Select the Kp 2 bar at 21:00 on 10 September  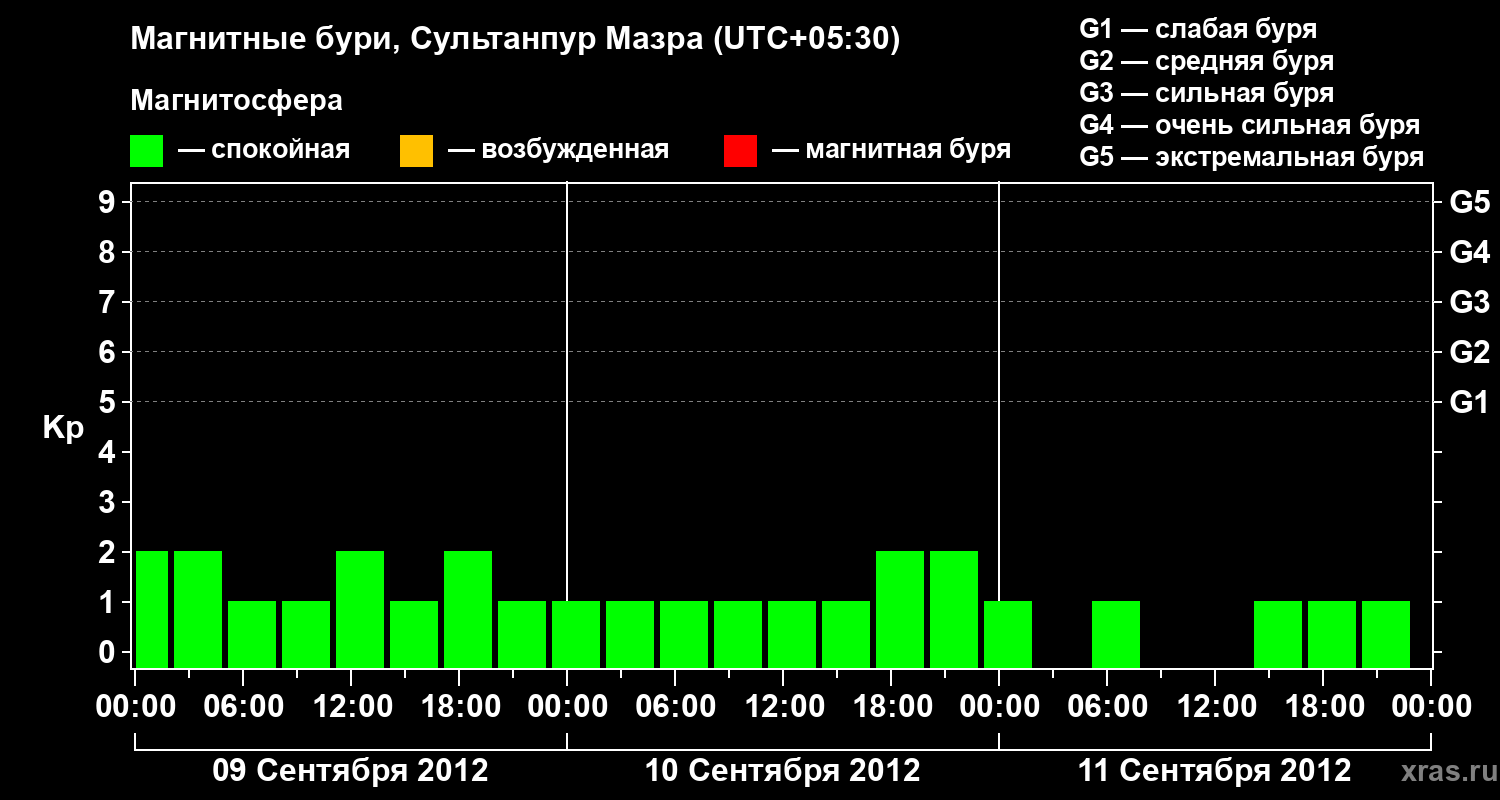click(954, 609)
